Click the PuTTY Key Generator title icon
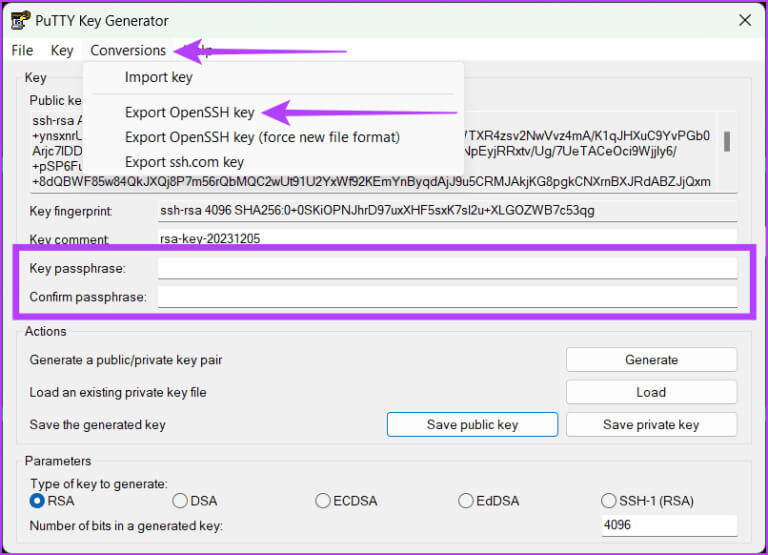This screenshot has height=555, width=768. pos(20,21)
